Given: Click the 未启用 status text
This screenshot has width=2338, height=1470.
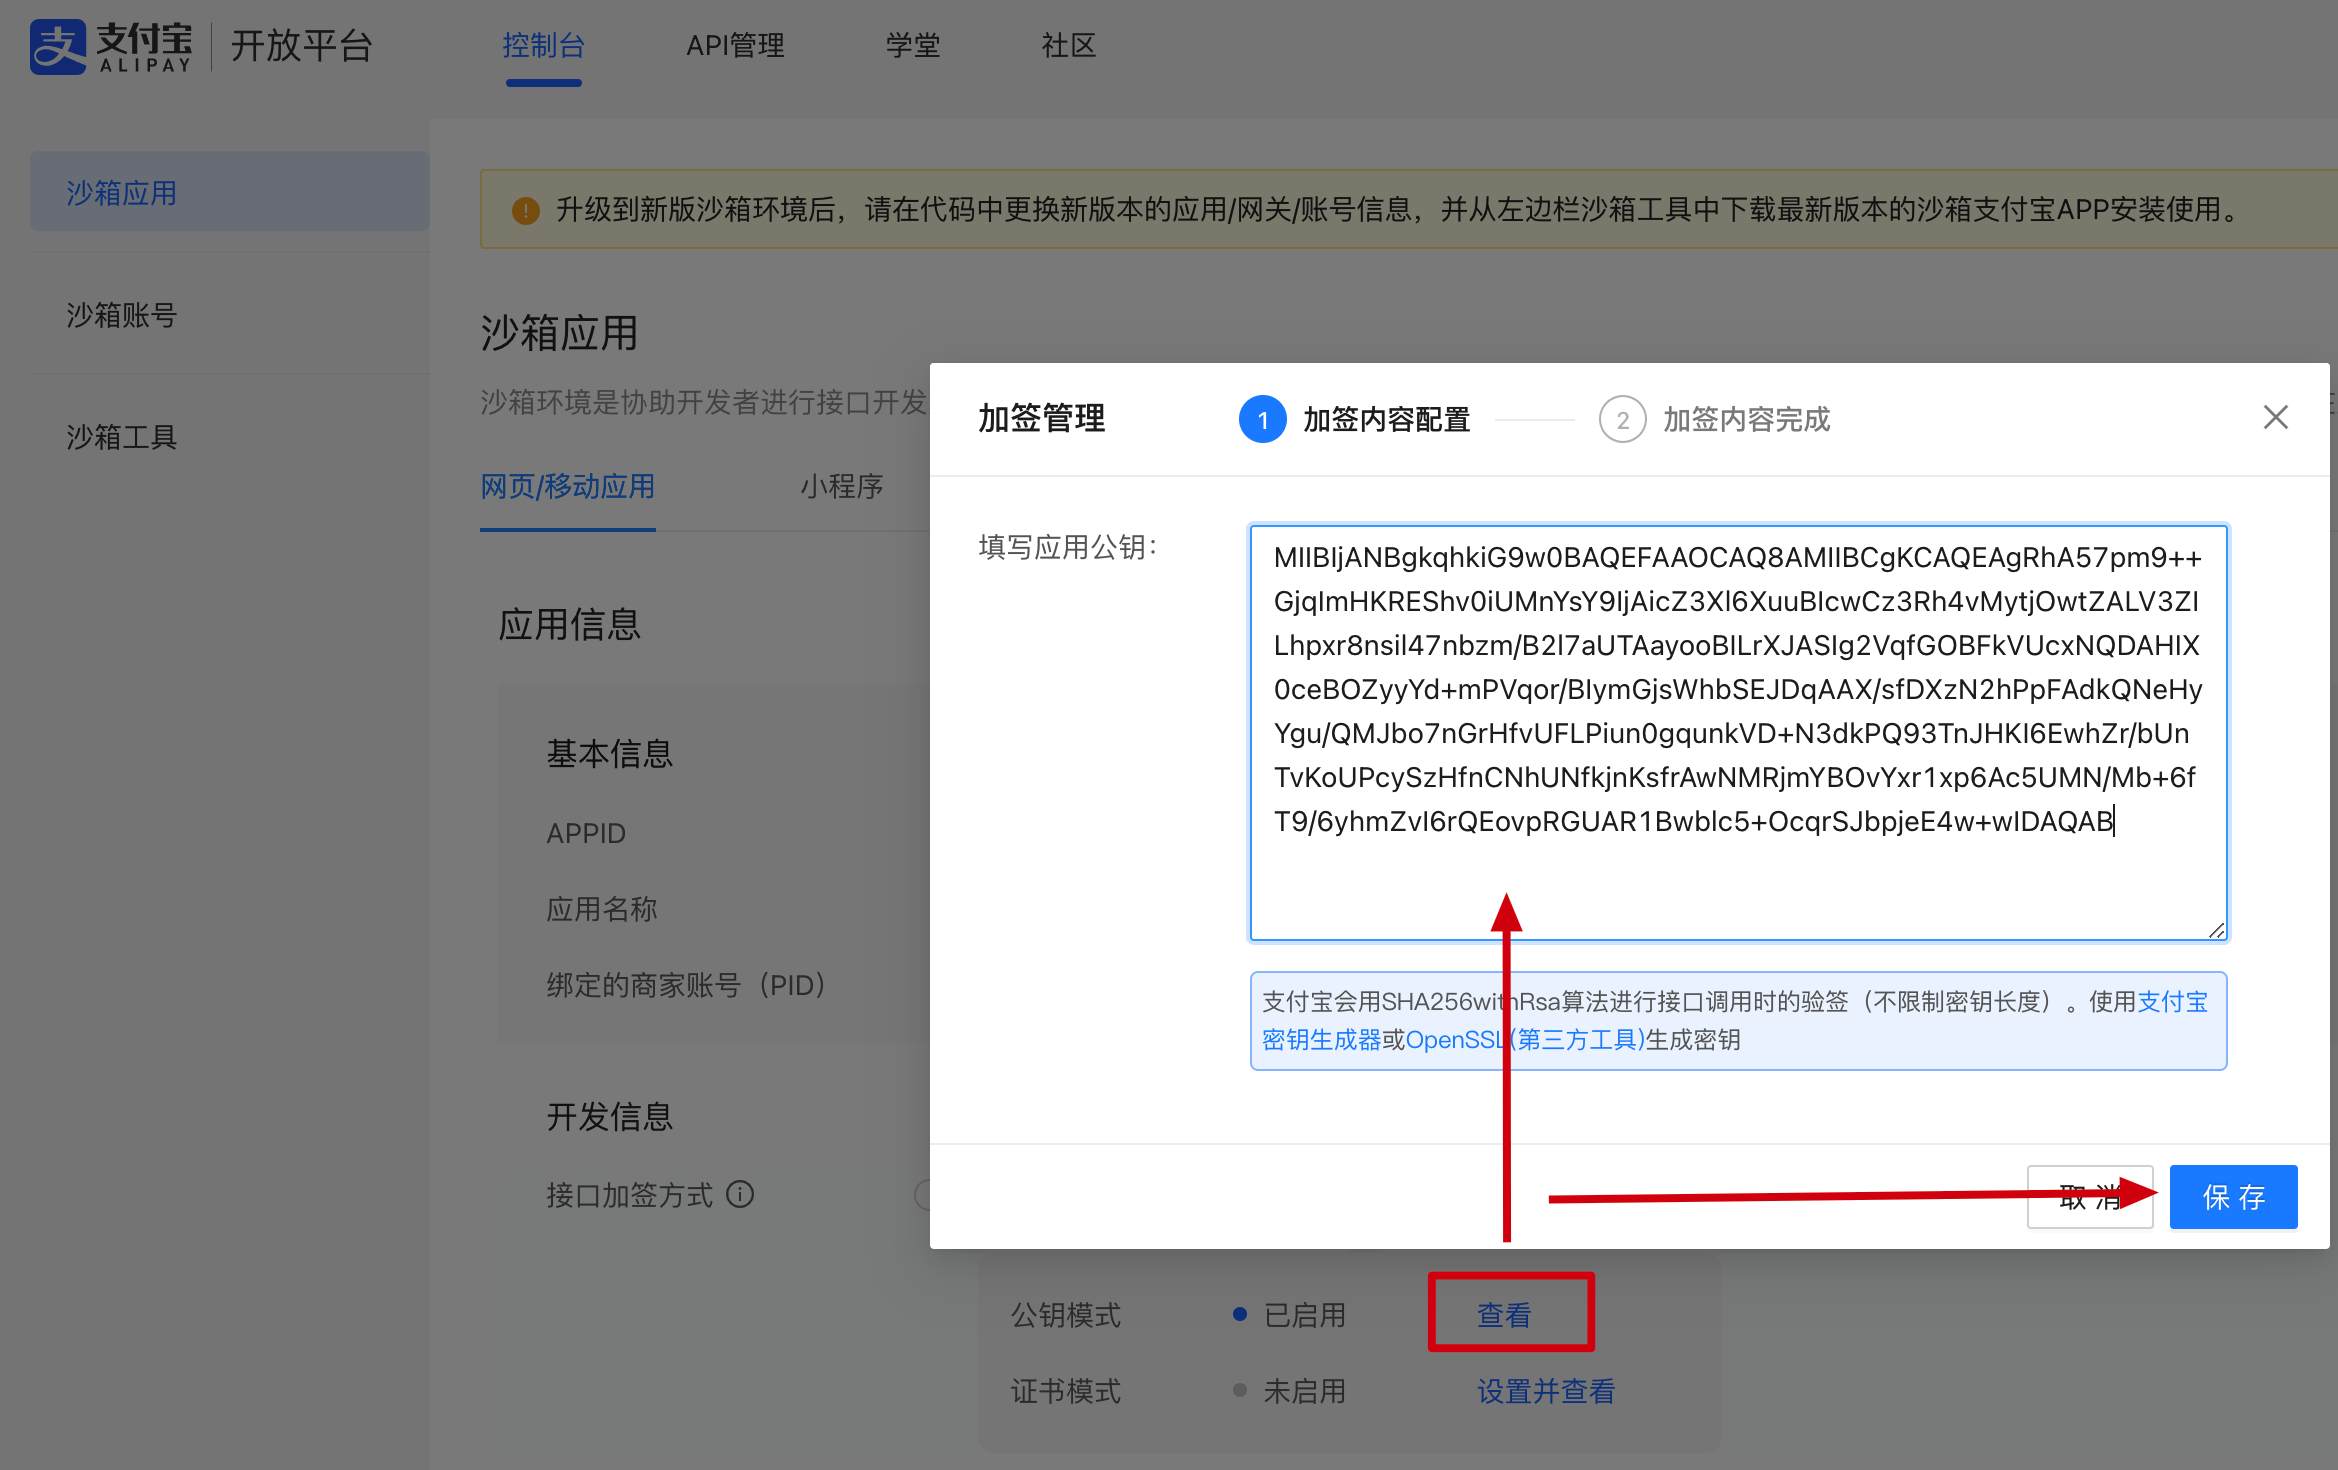Looking at the screenshot, I should click(x=1304, y=1391).
